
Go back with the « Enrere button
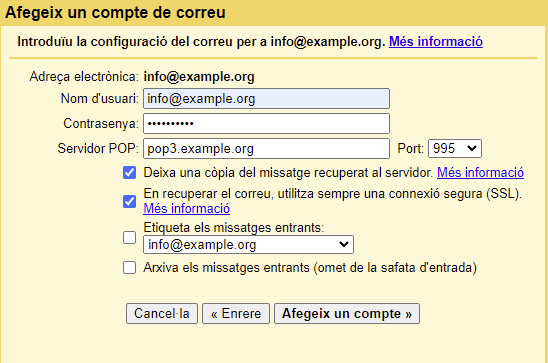click(x=236, y=313)
